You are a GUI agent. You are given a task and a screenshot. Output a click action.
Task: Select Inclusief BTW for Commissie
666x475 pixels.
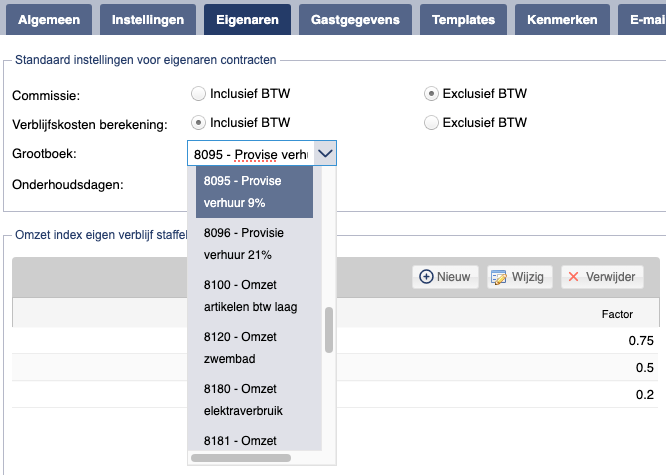click(x=198, y=93)
